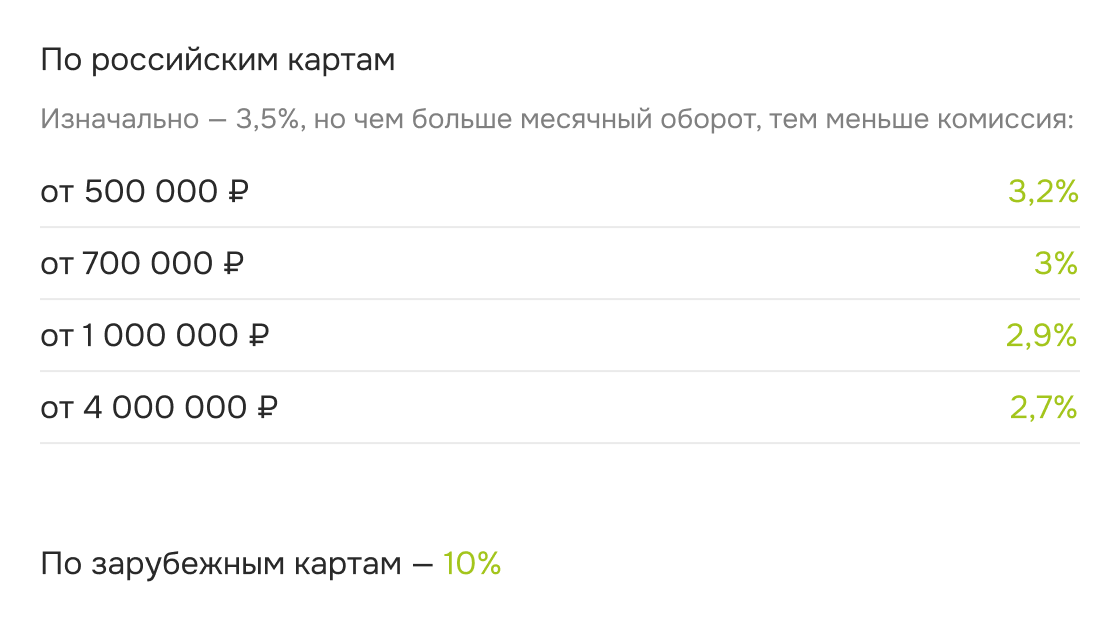
Task: Click the green 3,2% commission value
Action: click(x=1043, y=192)
